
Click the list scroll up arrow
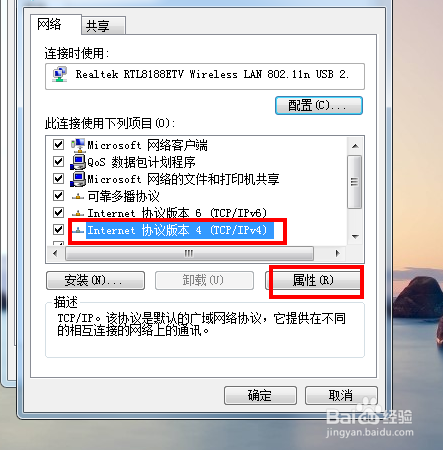click(x=355, y=146)
